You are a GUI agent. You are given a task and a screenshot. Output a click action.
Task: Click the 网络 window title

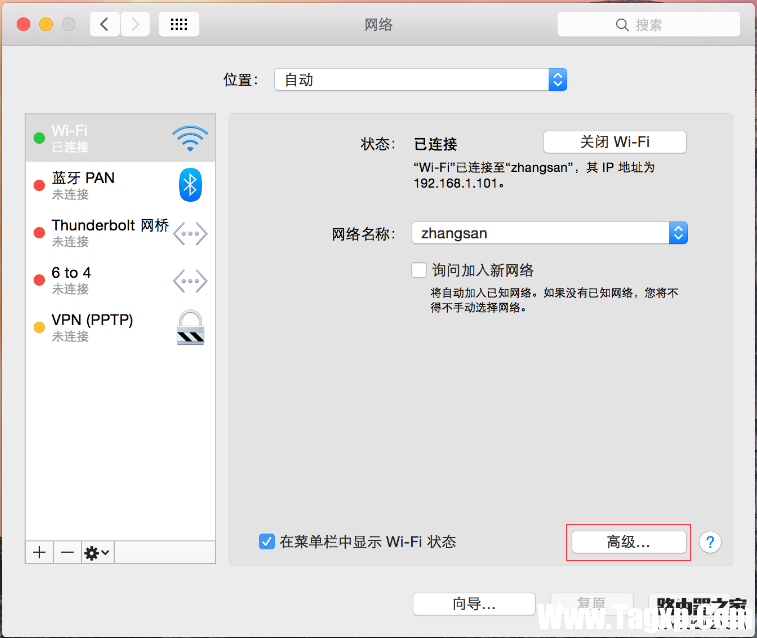[378, 25]
